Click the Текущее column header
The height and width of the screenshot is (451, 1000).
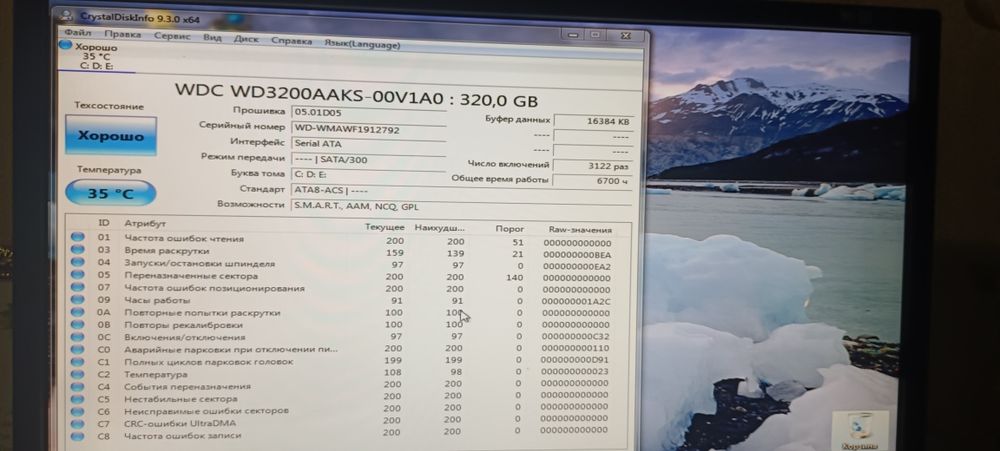coord(384,227)
